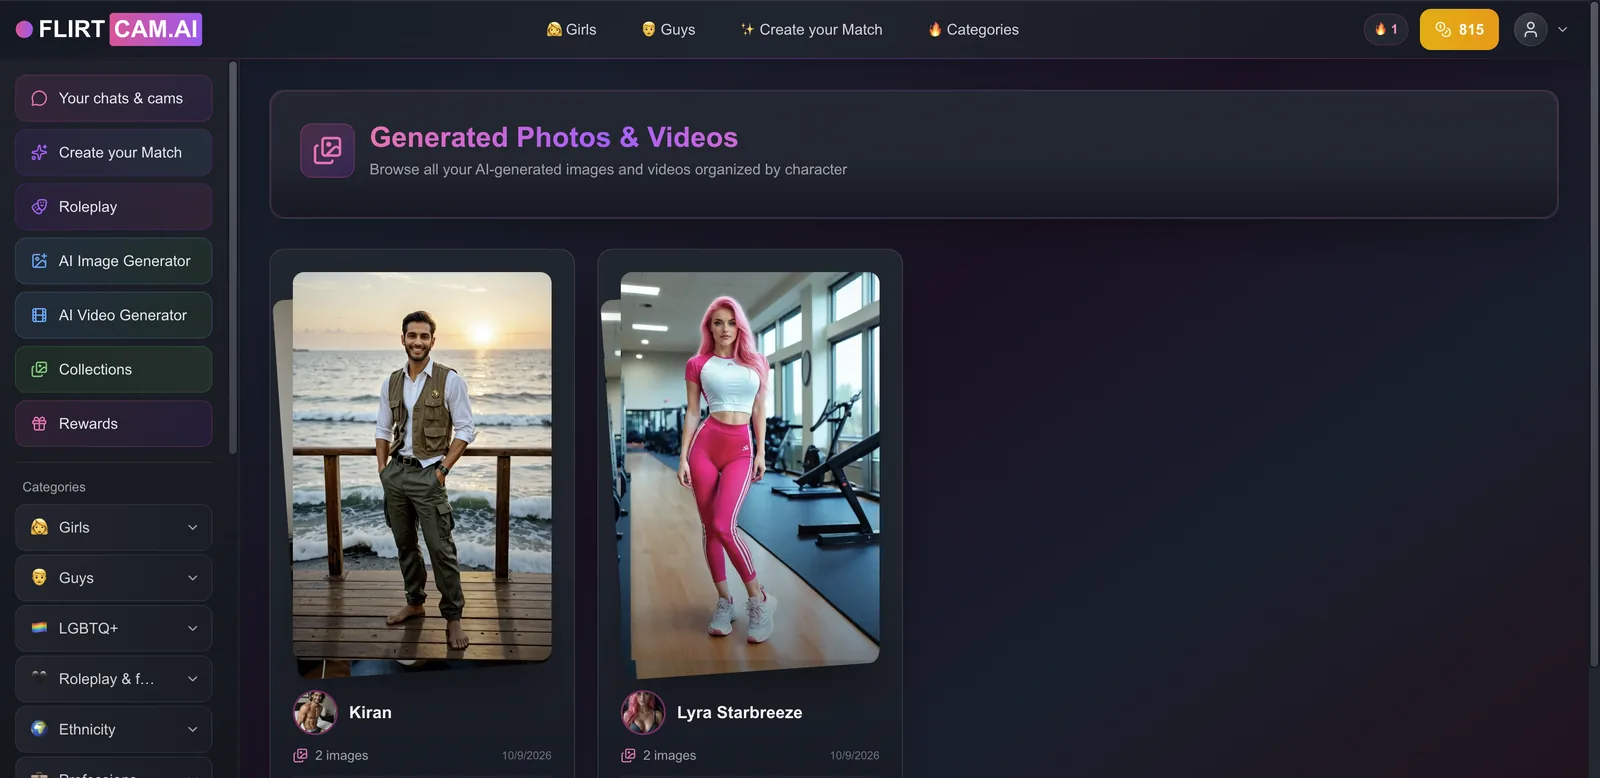This screenshot has height=778, width=1600.
Task: Click Kiran's small round avatar
Action: 315,712
